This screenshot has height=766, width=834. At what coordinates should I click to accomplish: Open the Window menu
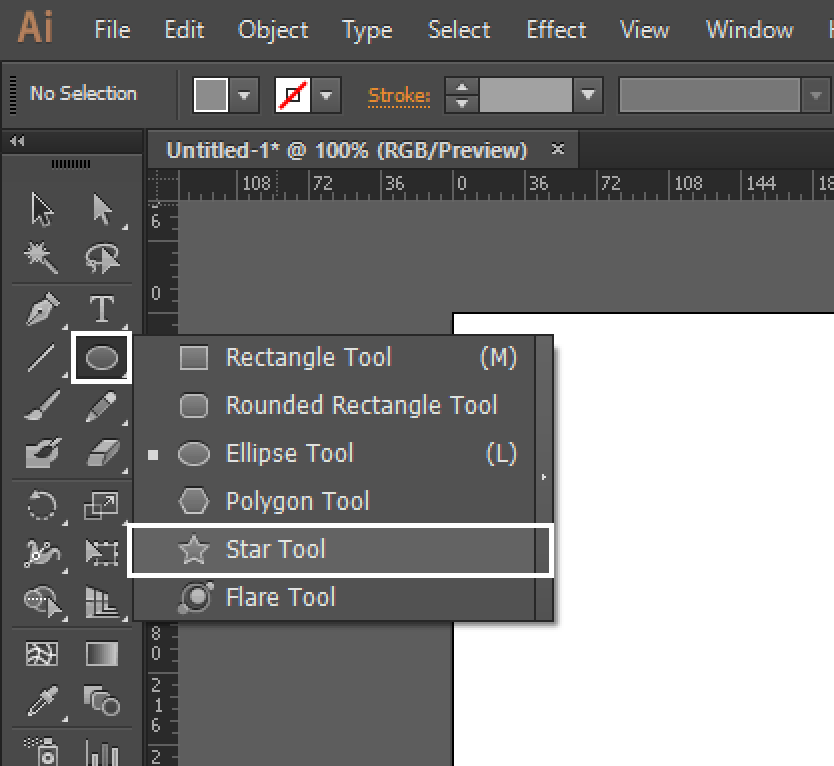tap(749, 30)
